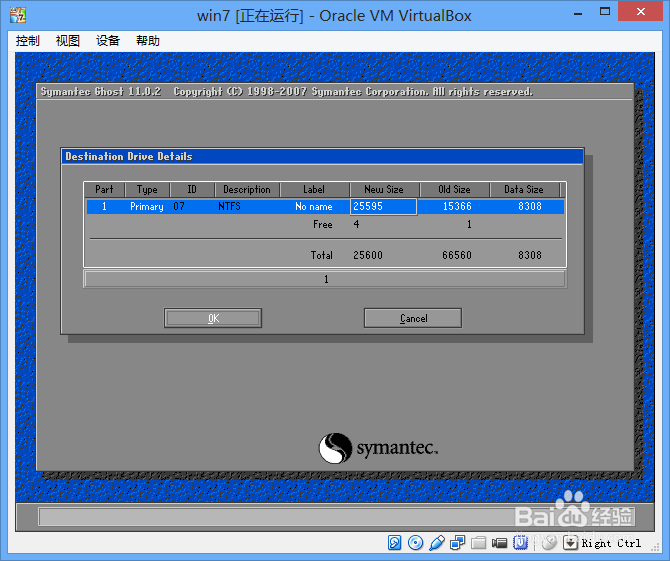Image resolution: width=670 pixels, height=561 pixels.
Task: Confirm destination drive with OK button
Action: tap(213, 318)
